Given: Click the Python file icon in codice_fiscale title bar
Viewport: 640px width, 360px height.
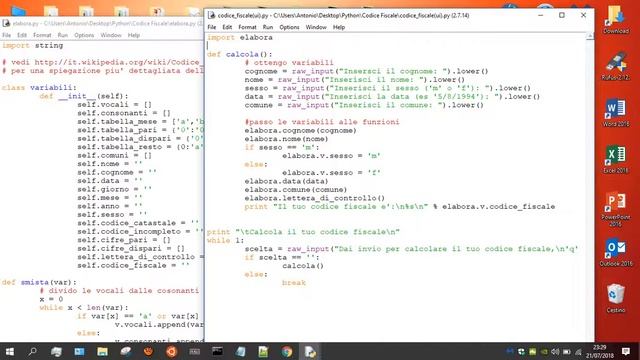Looking at the screenshot, I should pos(211,16).
